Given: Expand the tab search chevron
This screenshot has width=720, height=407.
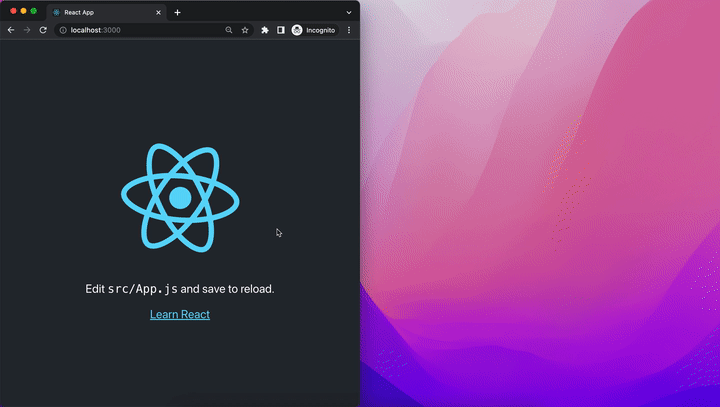Looking at the screenshot, I should pos(349,12).
